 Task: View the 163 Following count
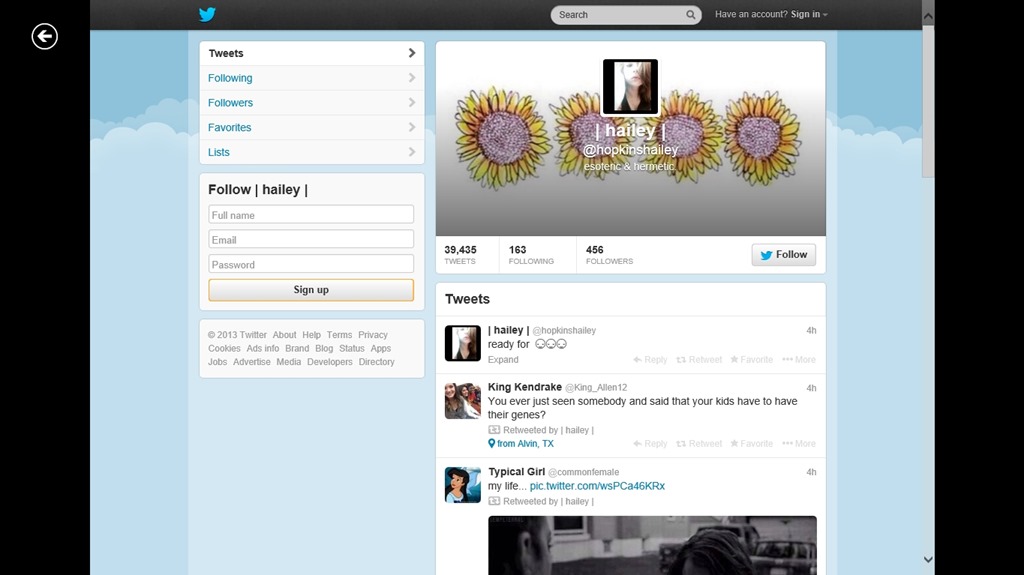point(531,255)
